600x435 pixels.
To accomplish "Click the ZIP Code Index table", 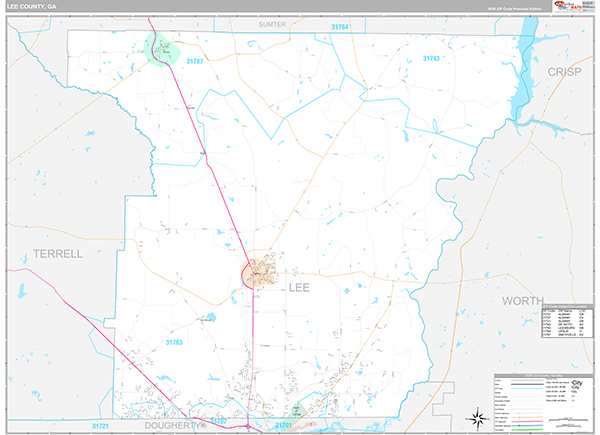I will [x=567, y=321].
